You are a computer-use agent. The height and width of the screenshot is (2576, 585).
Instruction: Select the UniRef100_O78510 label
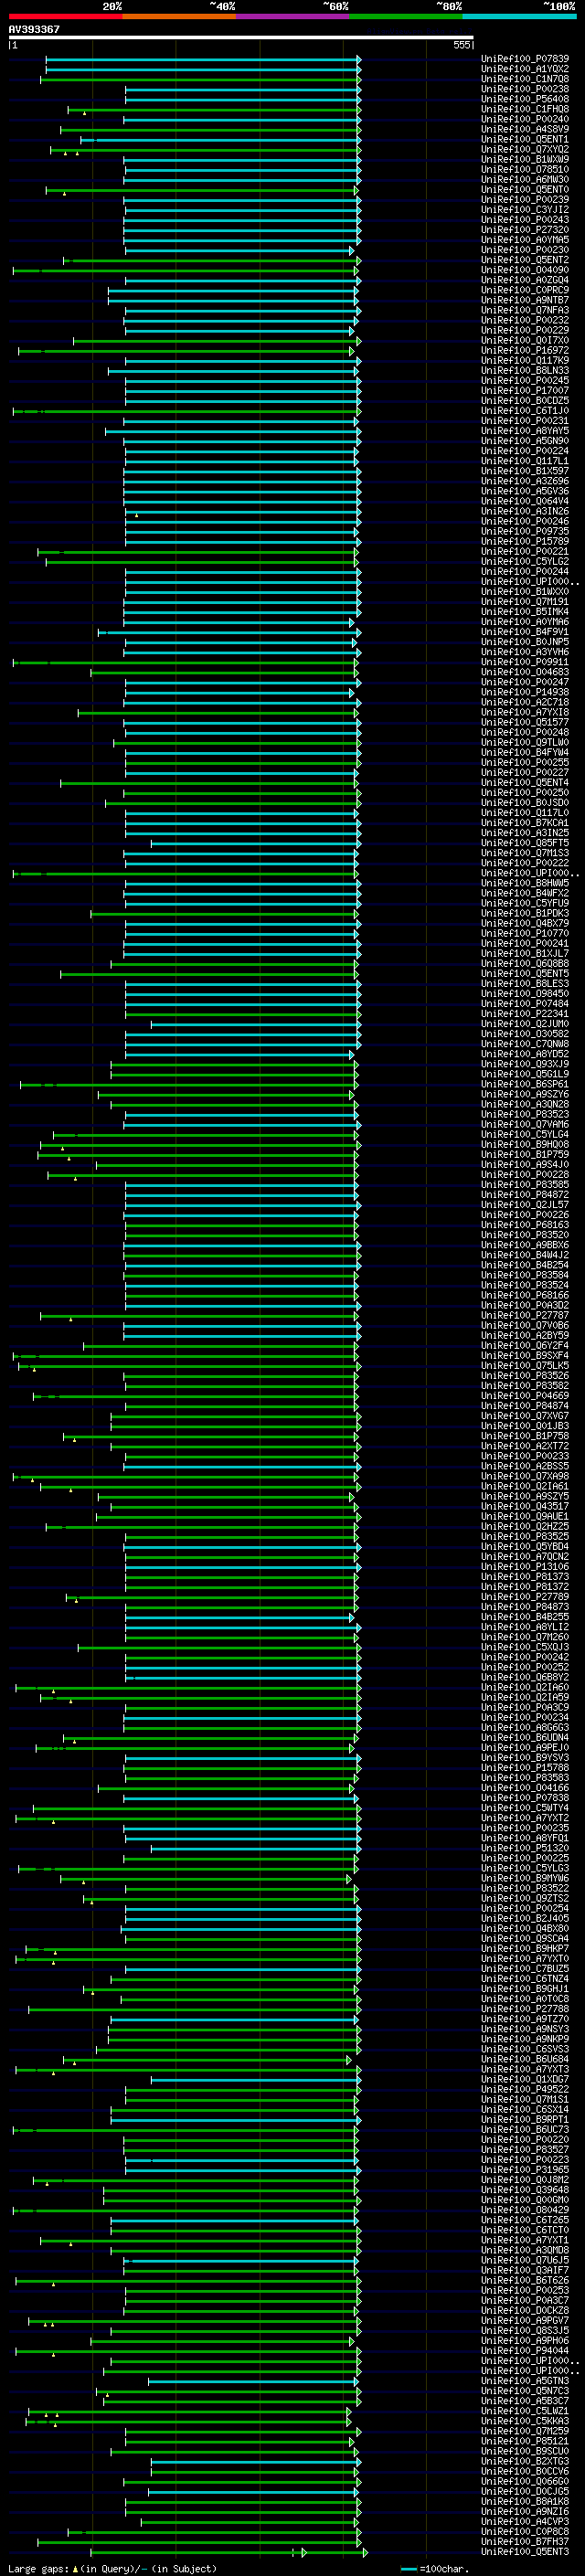point(525,169)
